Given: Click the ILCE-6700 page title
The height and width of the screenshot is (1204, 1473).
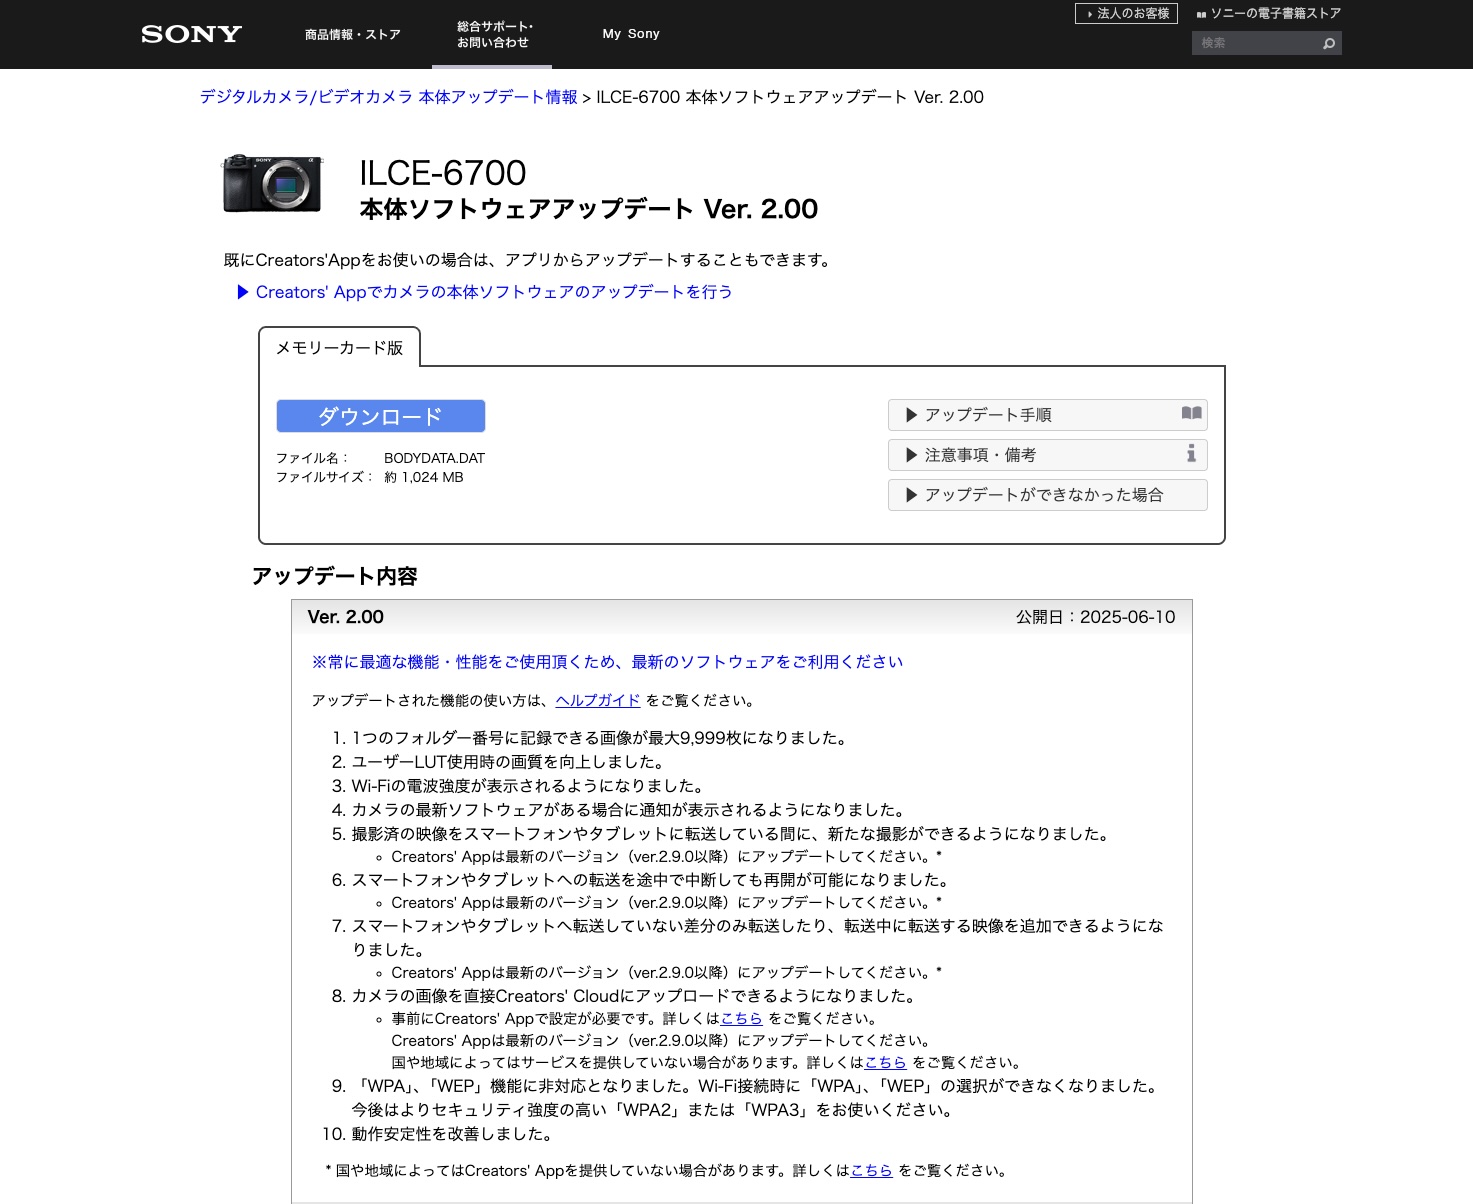Looking at the screenshot, I should pos(443,173).
